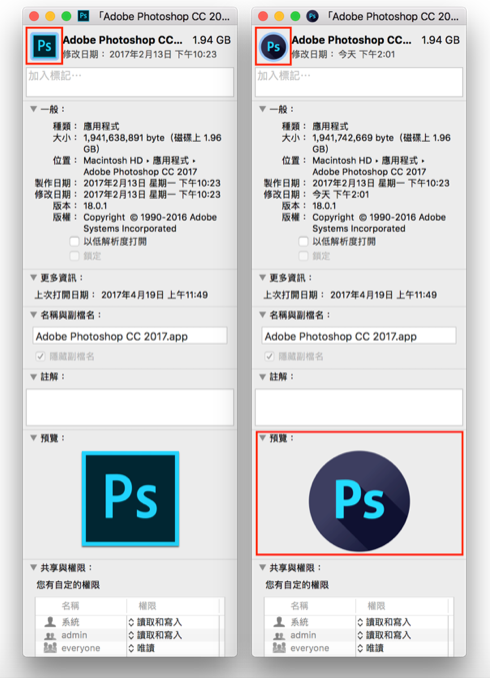Click green zoom button on left window

(66, 16)
